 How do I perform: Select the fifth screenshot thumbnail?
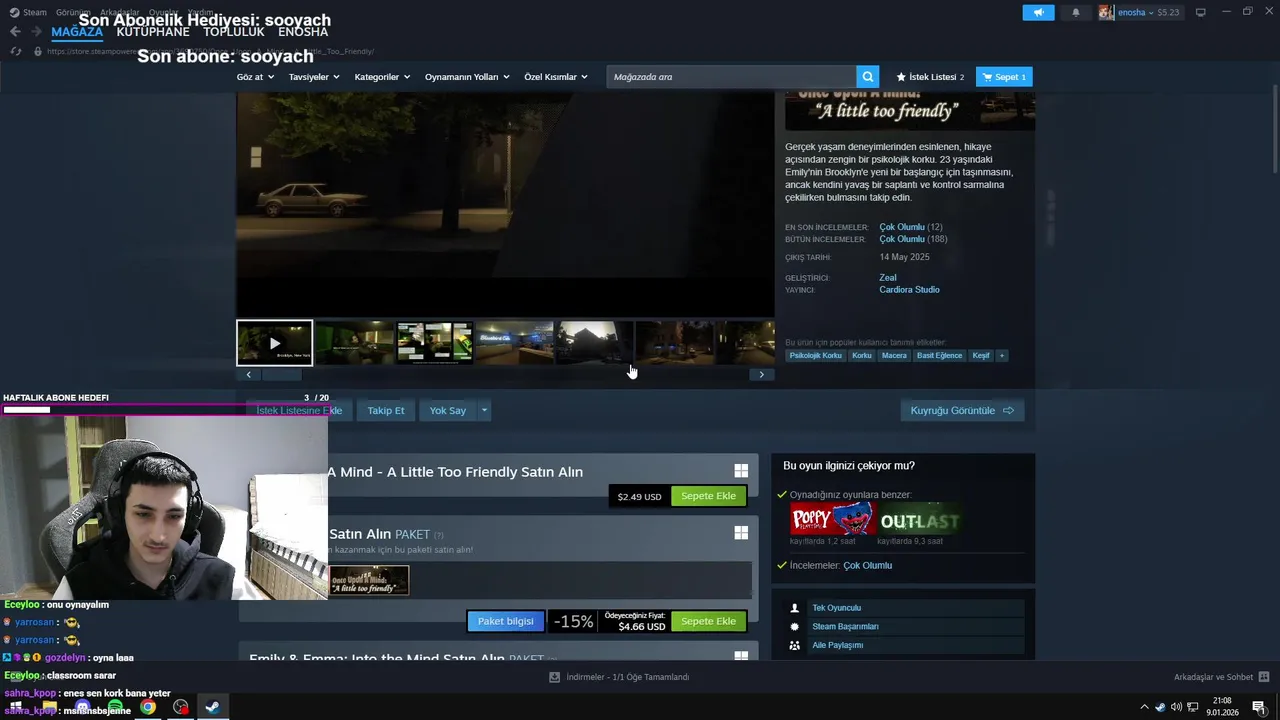594,343
